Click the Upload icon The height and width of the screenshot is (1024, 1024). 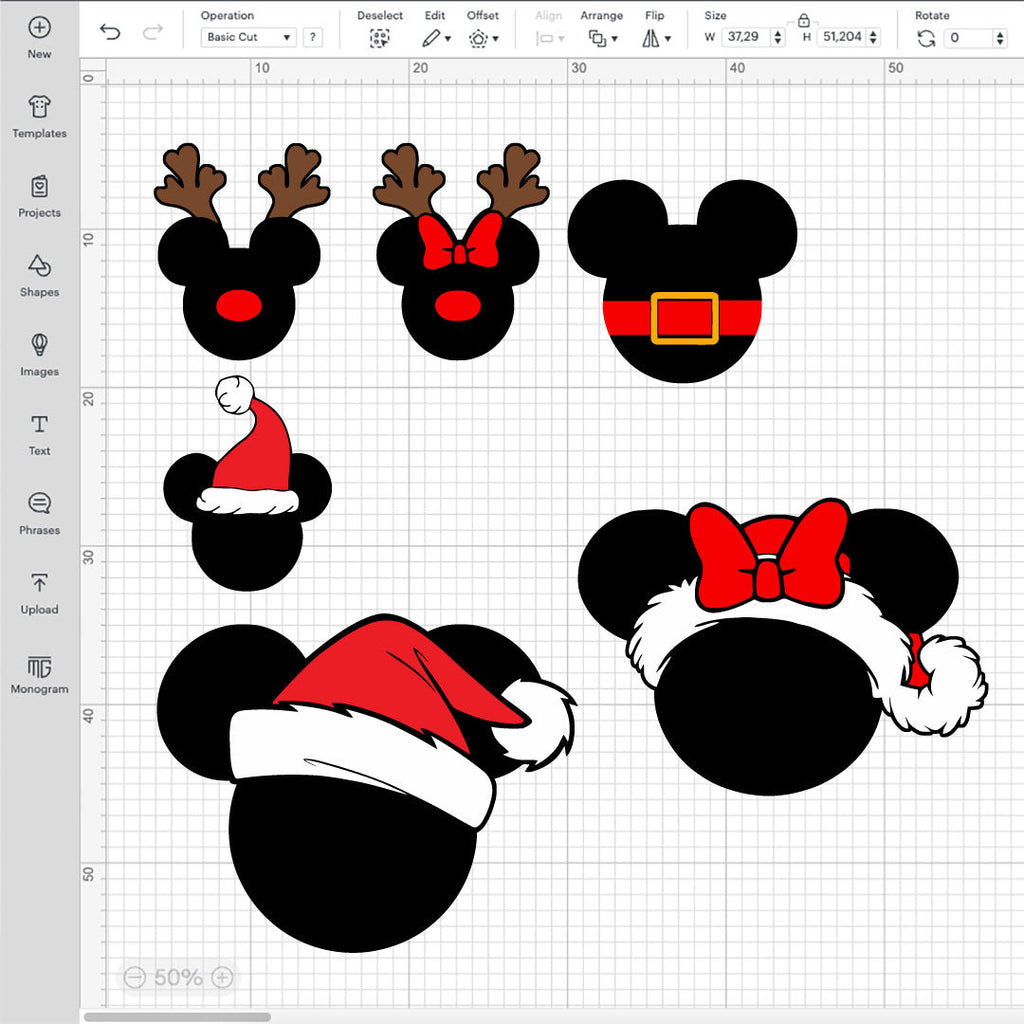pyautogui.click(x=39, y=592)
